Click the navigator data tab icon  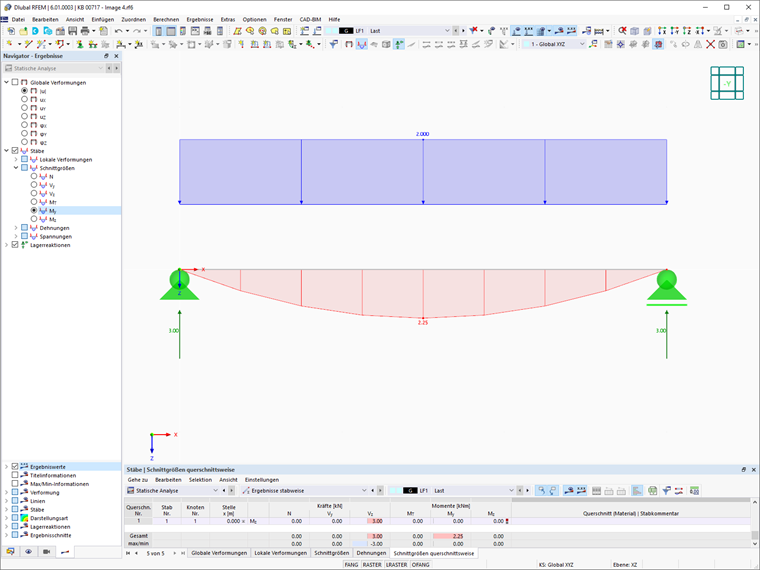10,552
